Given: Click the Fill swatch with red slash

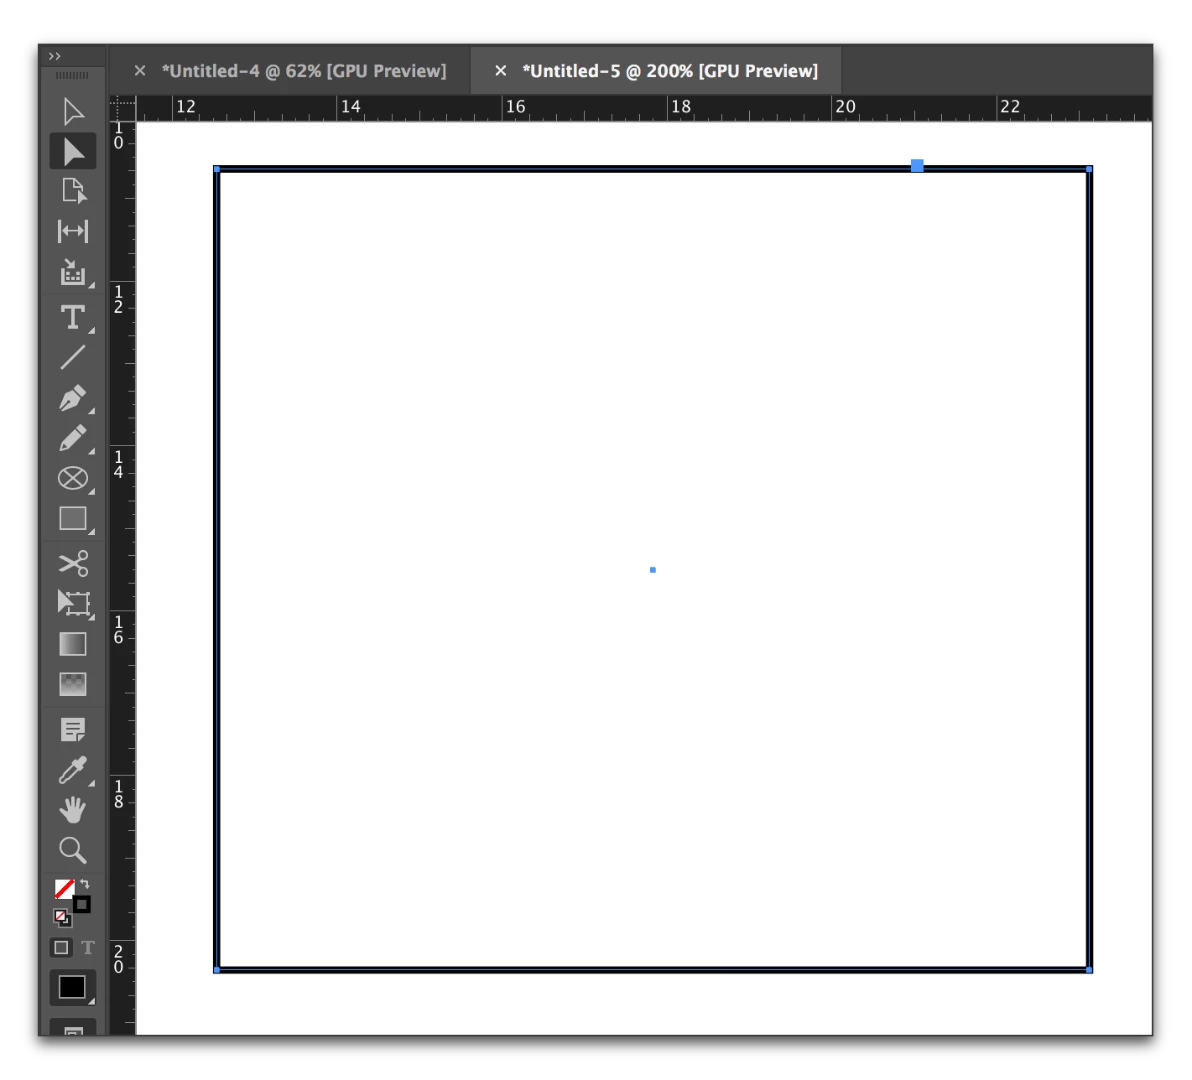Looking at the screenshot, I should pyautogui.click(x=64, y=888).
